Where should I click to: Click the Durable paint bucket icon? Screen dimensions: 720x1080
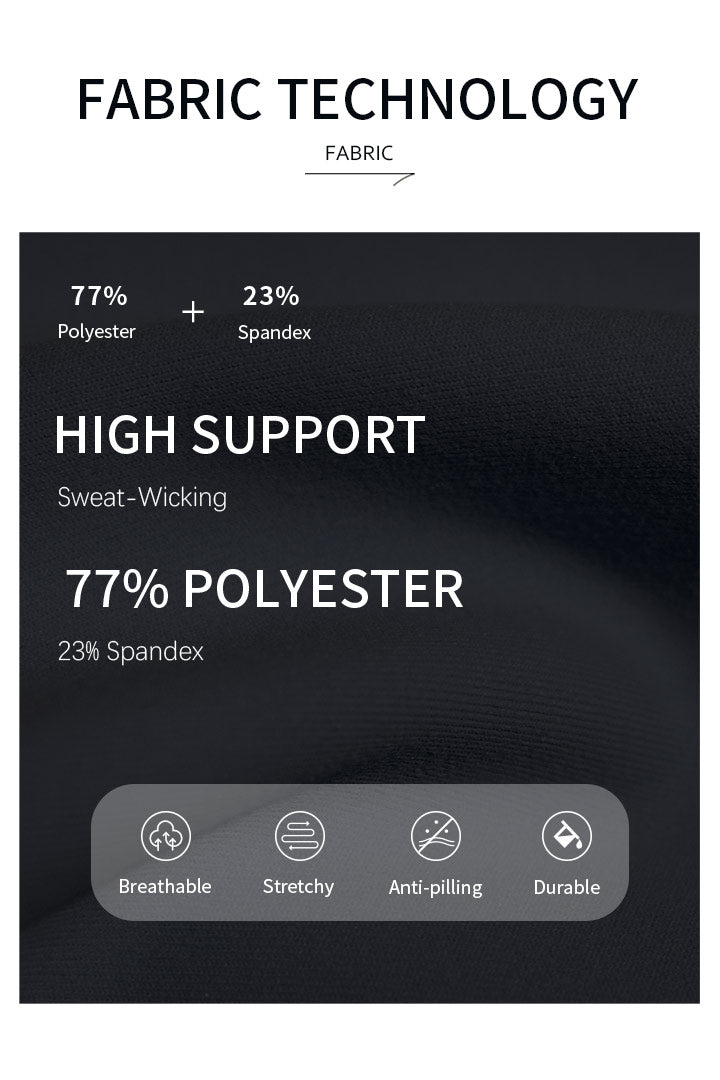tap(567, 836)
